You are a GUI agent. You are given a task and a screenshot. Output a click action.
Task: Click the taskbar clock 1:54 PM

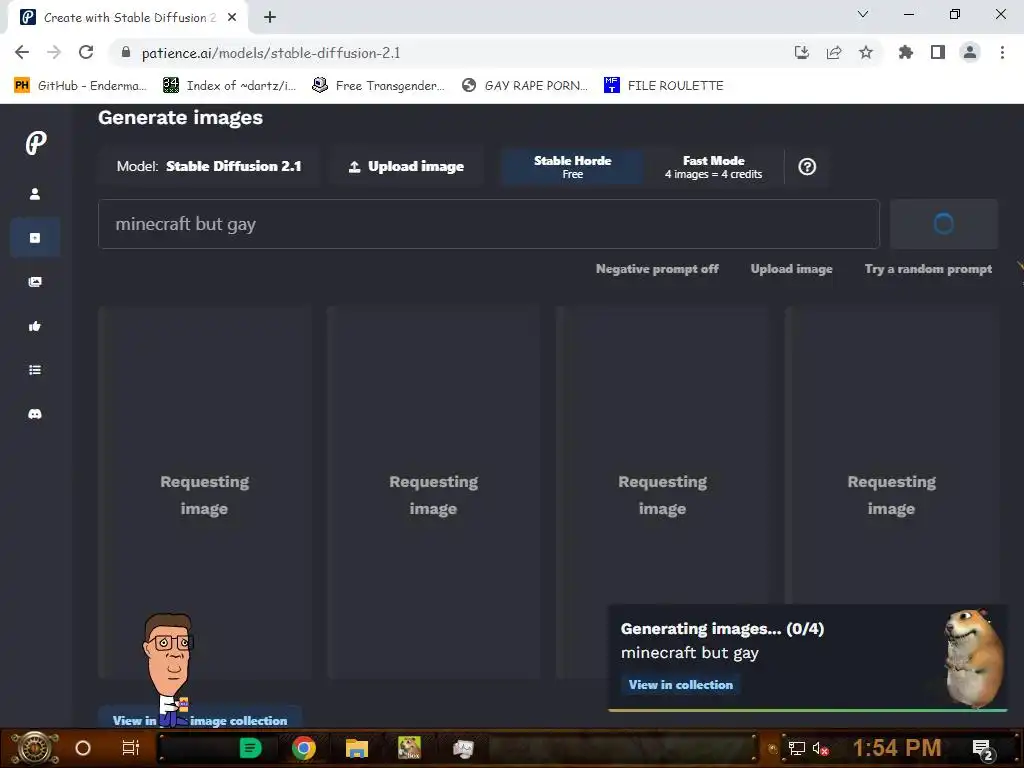coord(897,748)
